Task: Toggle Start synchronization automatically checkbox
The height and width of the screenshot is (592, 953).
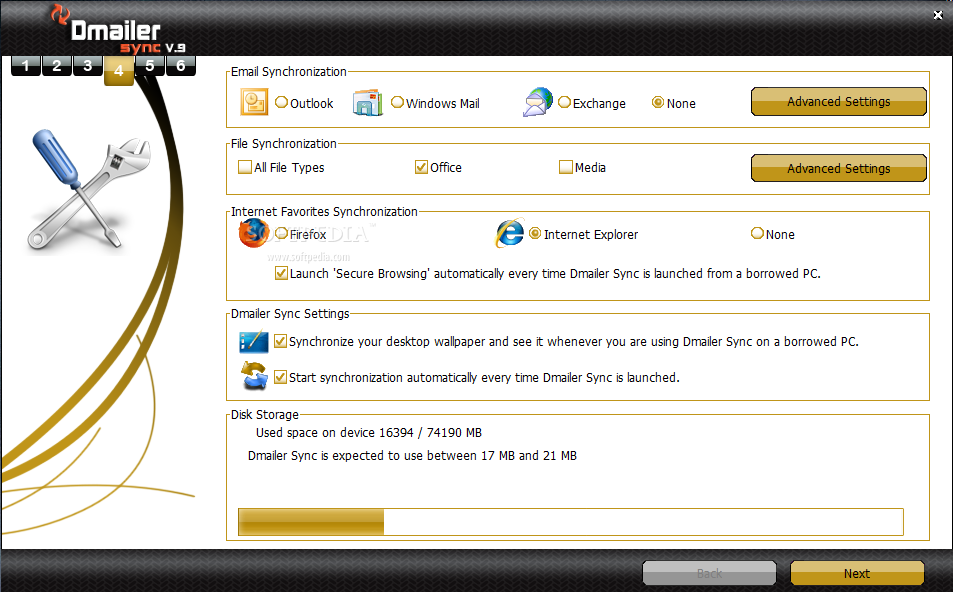Action: [x=280, y=377]
